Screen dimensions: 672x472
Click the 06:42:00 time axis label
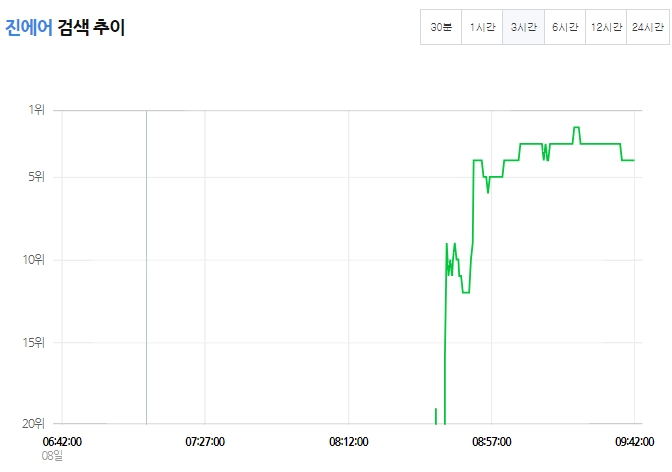(62, 442)
